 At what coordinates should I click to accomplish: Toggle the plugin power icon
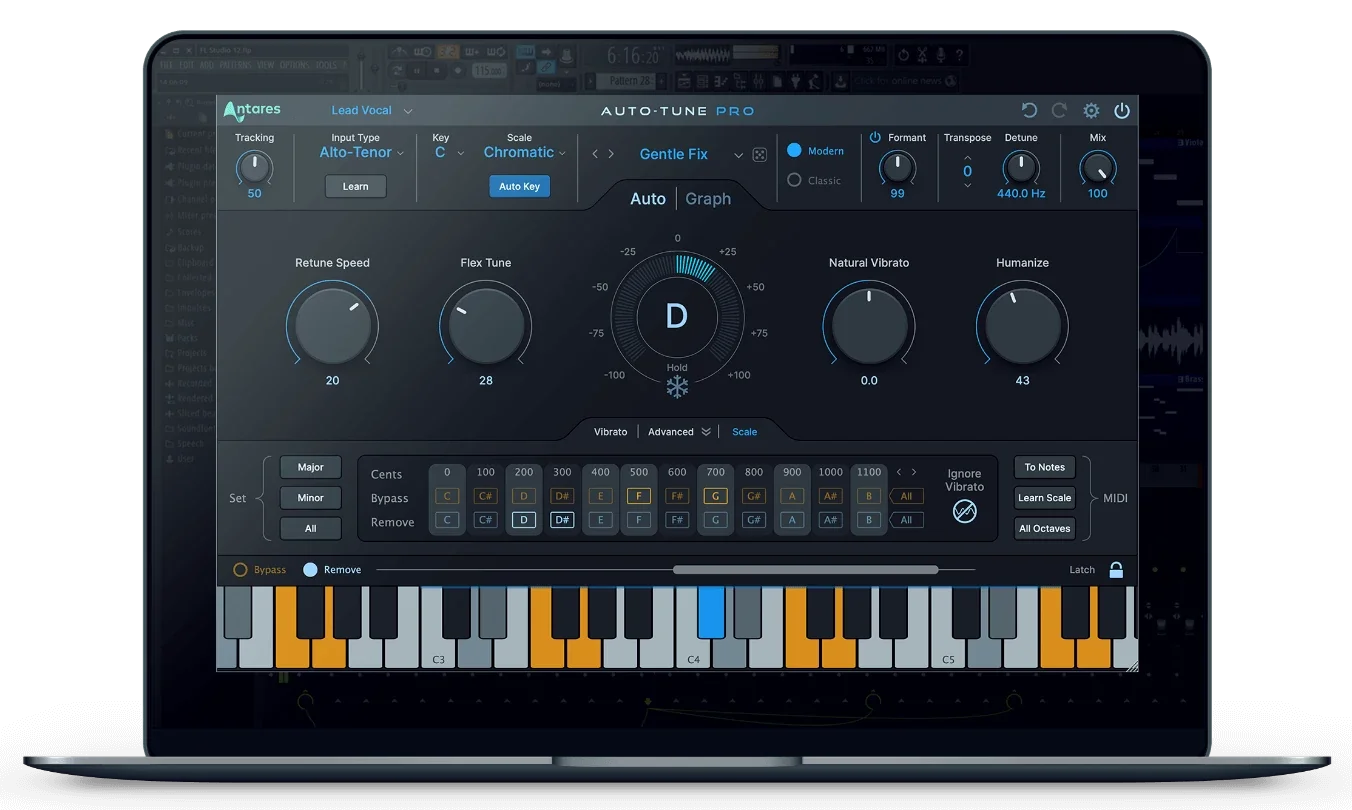pos(1122,111)
